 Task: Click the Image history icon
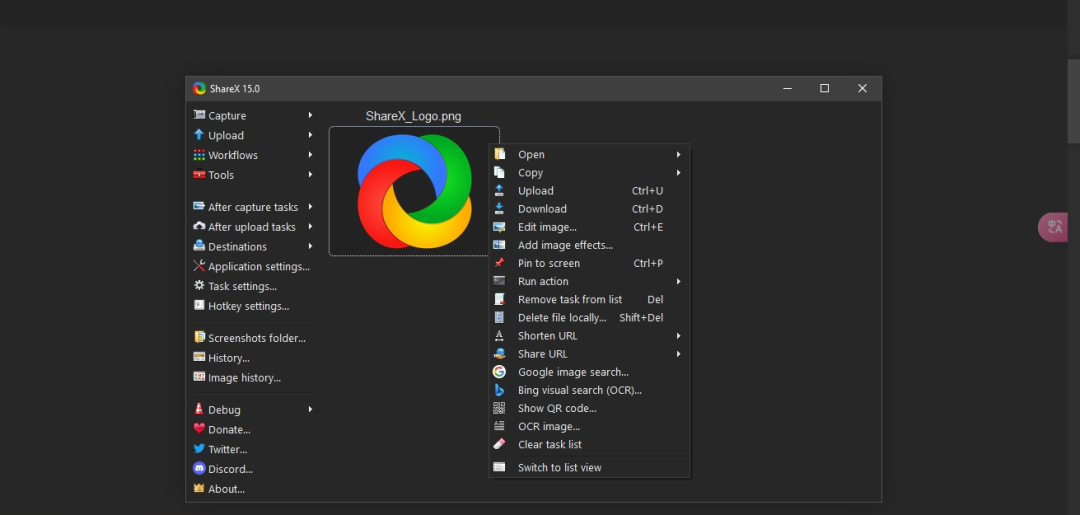[x=199, y=377]
